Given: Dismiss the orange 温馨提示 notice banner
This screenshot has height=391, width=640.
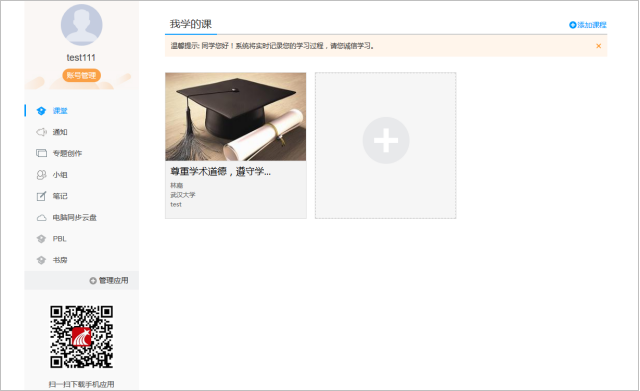Looking at the screenshot, I should 598,46.
